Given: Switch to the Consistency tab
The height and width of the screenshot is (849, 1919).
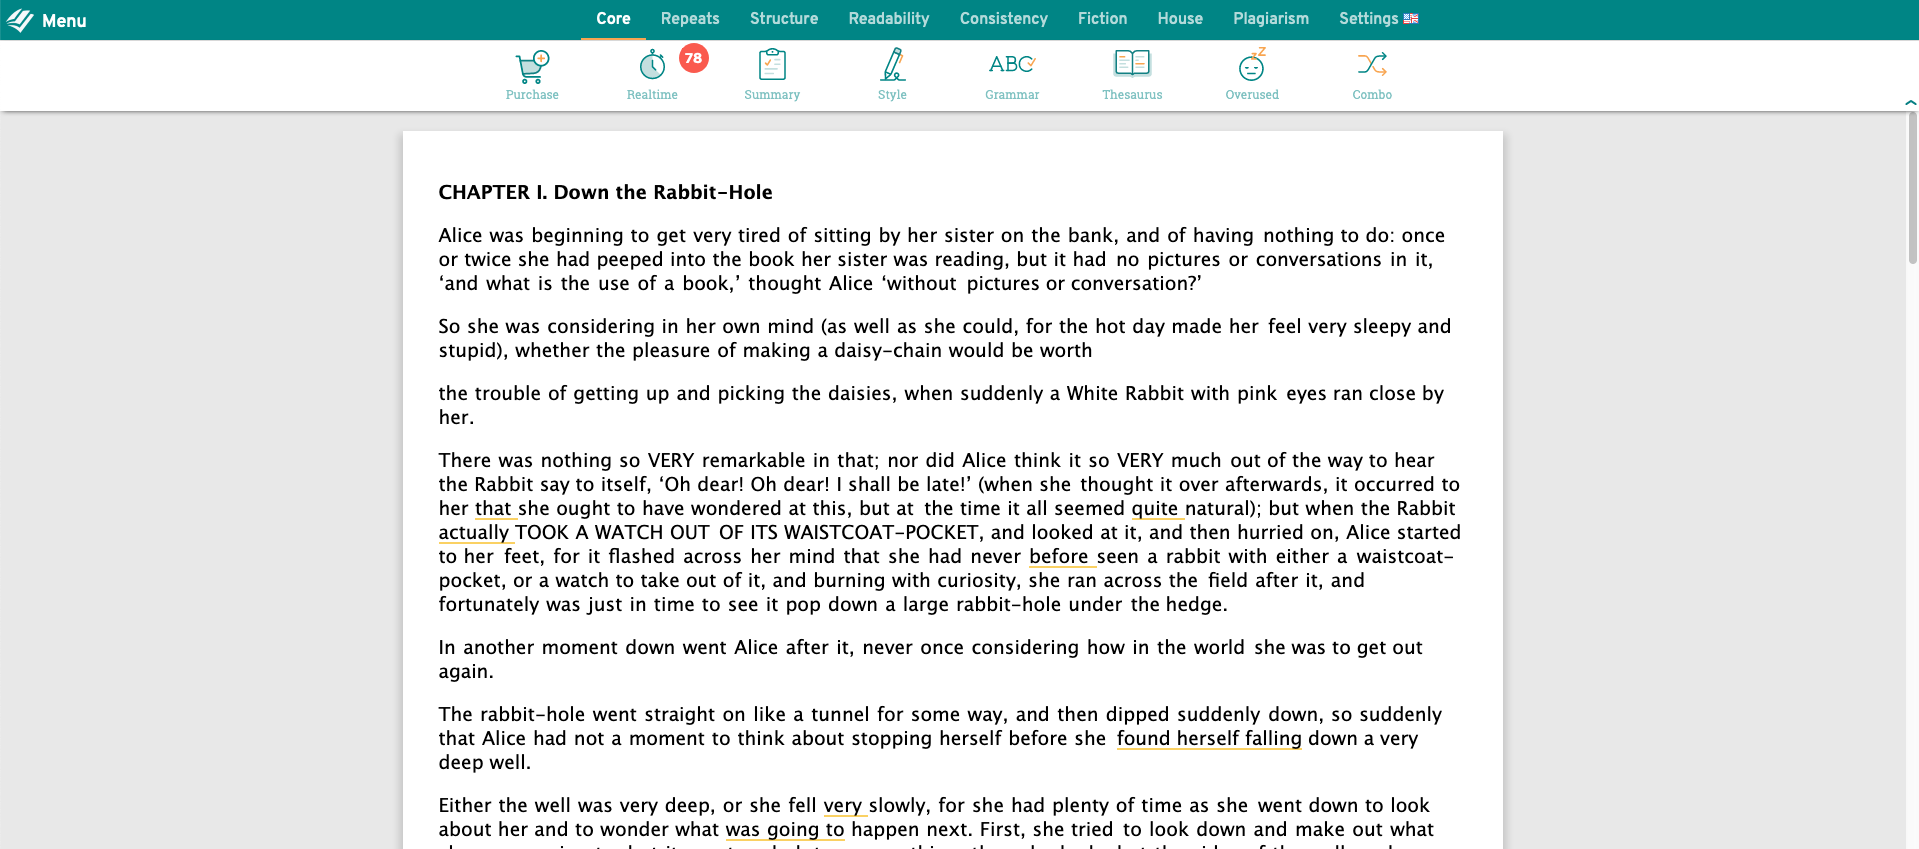Looking at the screenshot, I should pos(1004,19).
